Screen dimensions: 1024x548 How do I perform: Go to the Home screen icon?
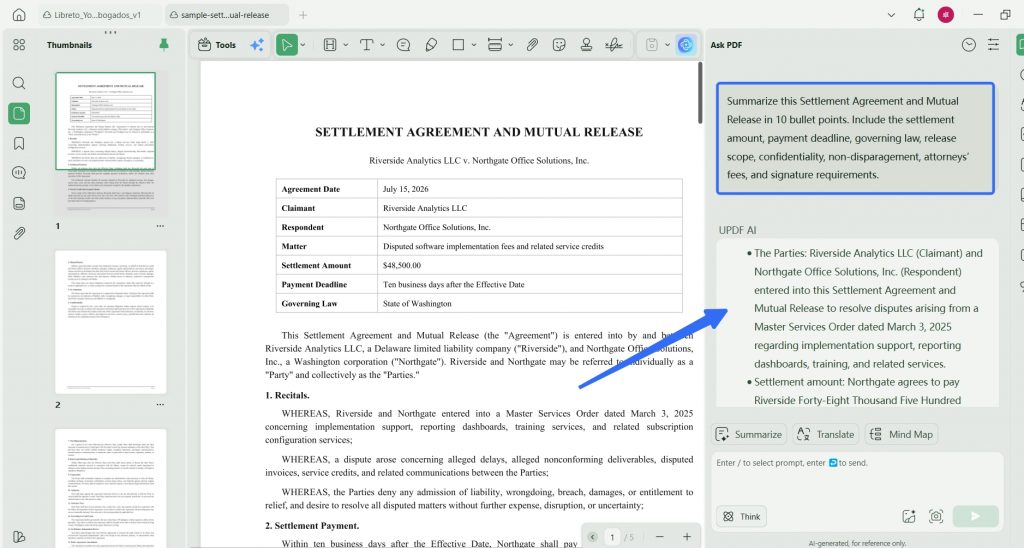pos(19,14)
